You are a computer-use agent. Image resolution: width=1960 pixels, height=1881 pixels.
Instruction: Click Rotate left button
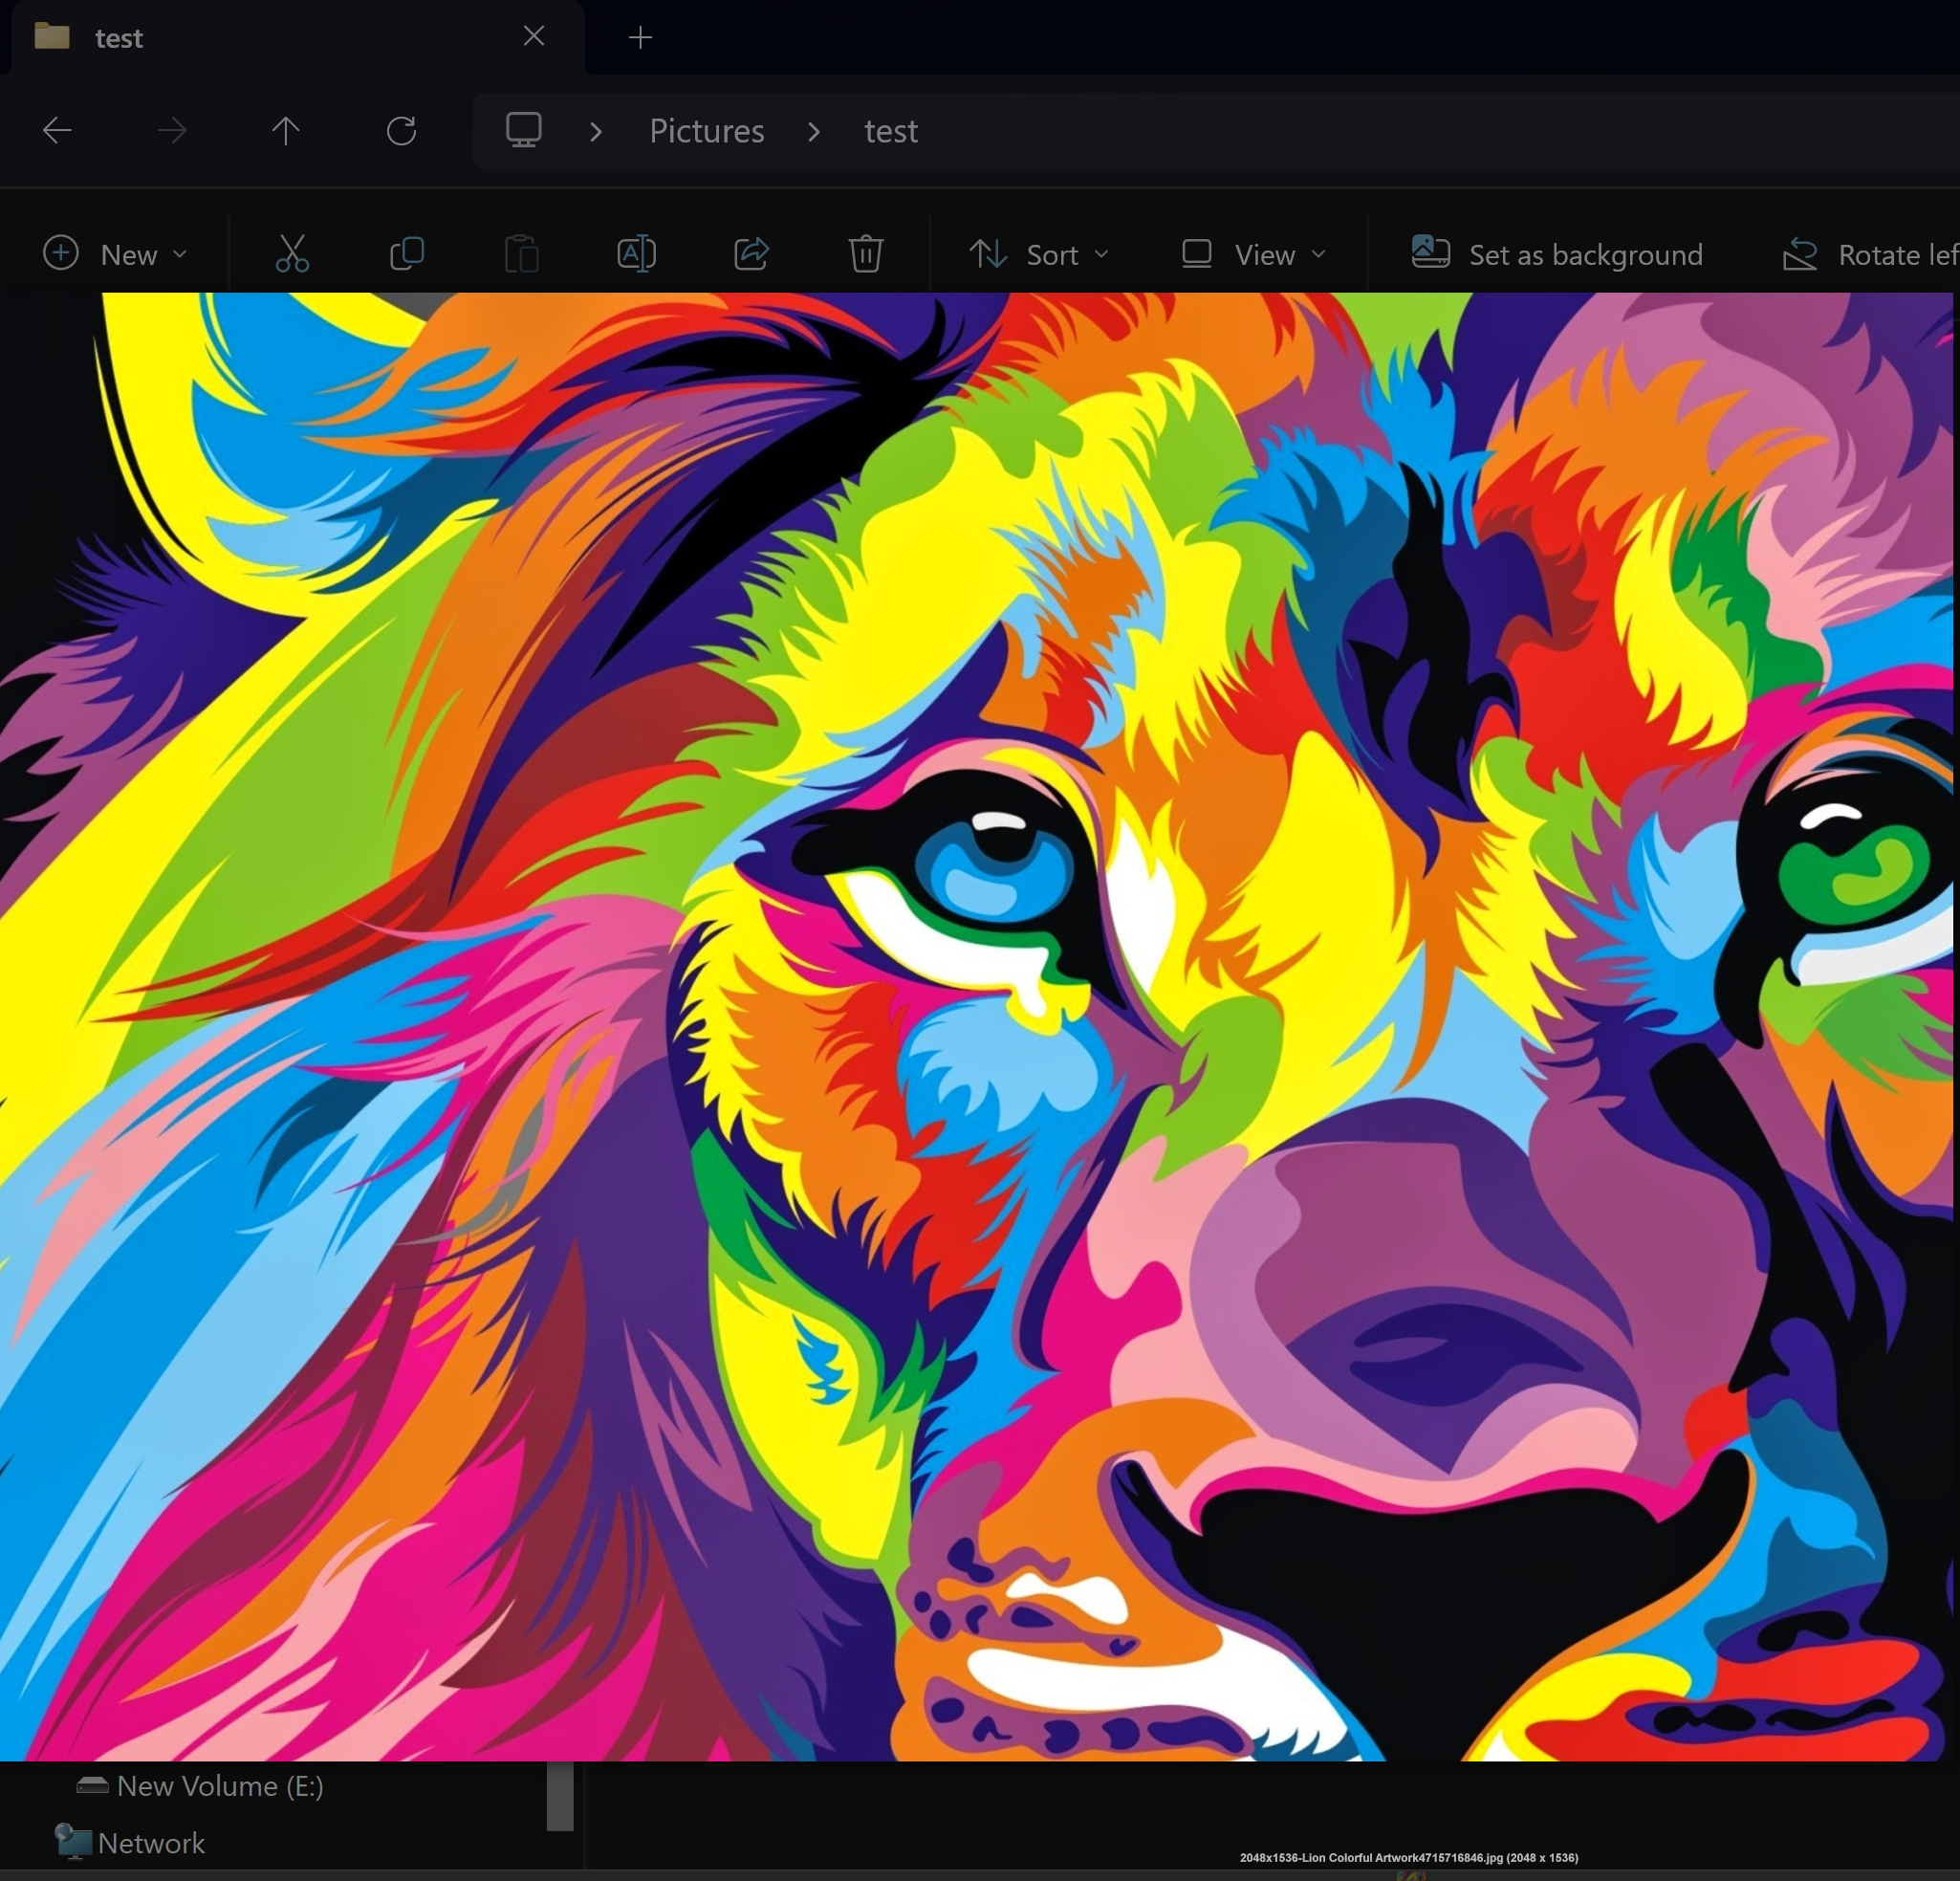(1870, 254)
